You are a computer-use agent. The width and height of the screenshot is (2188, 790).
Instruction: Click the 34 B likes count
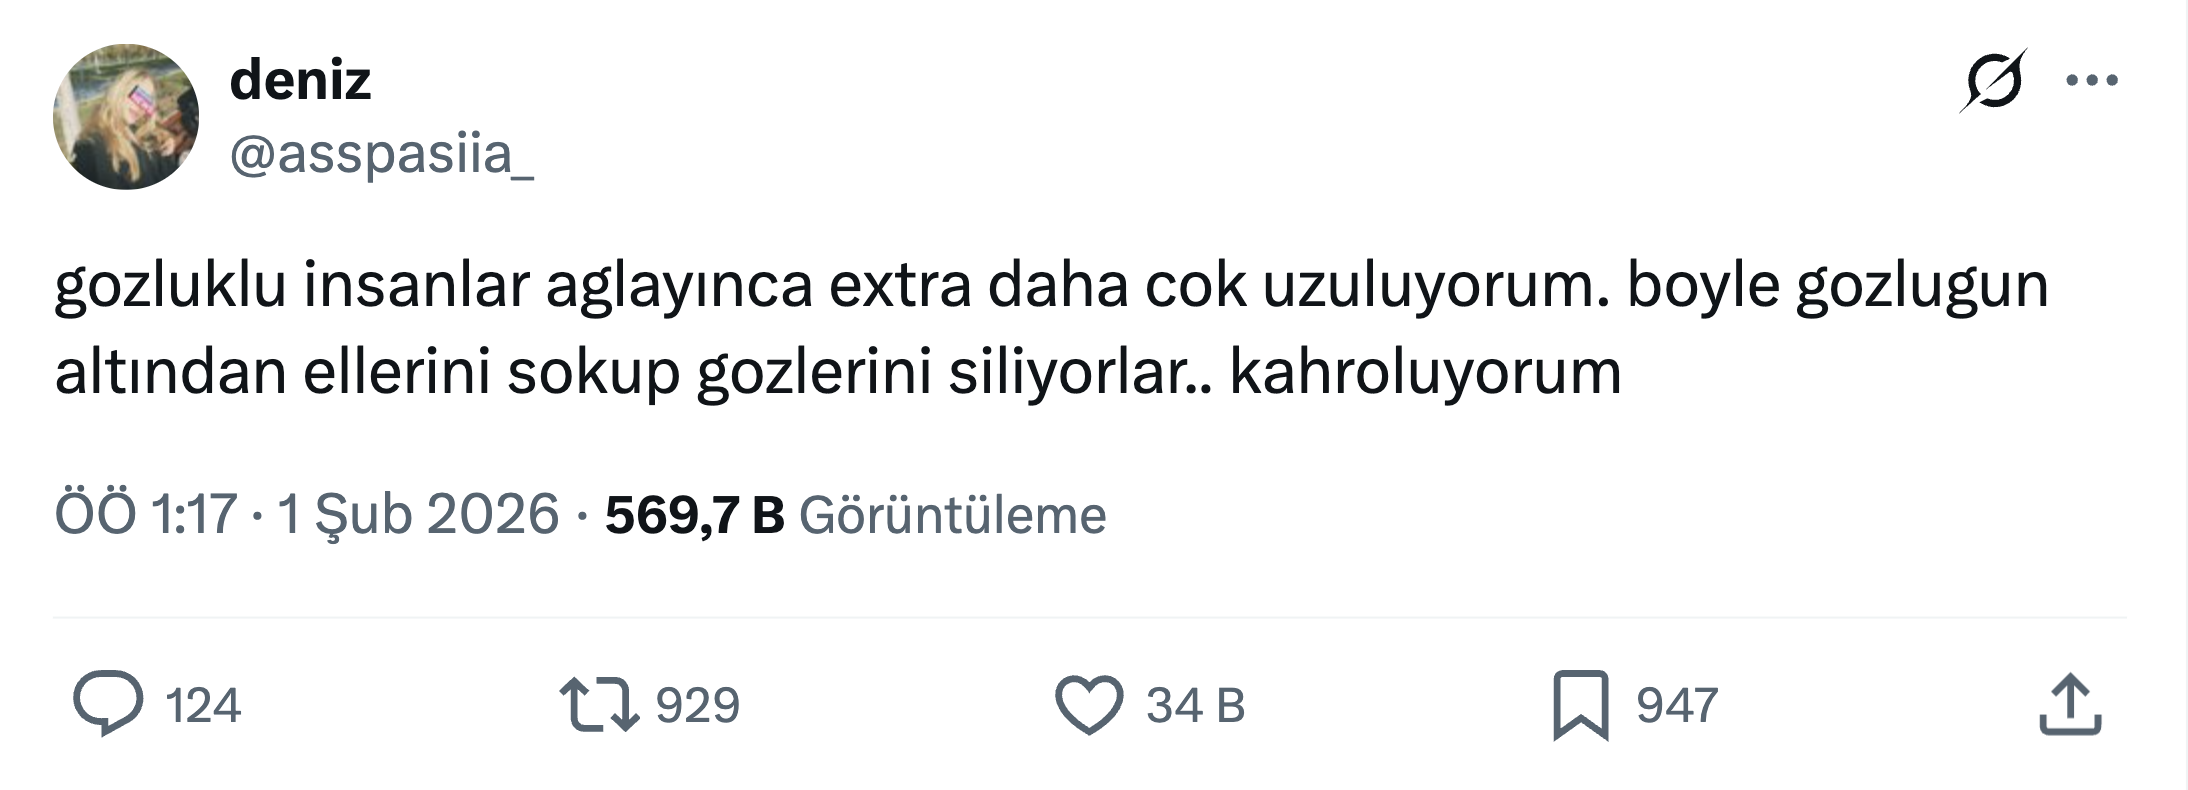click(1195, 705)
